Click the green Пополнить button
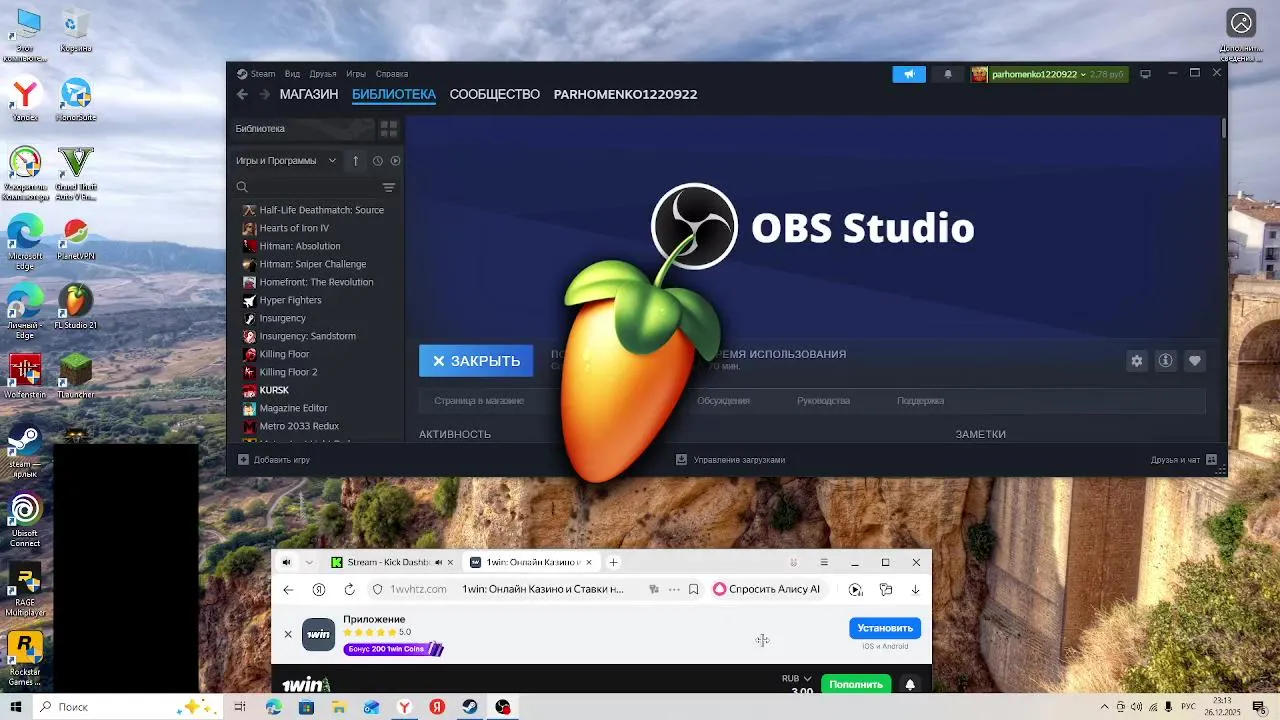1280x720 pixels. 856,685
